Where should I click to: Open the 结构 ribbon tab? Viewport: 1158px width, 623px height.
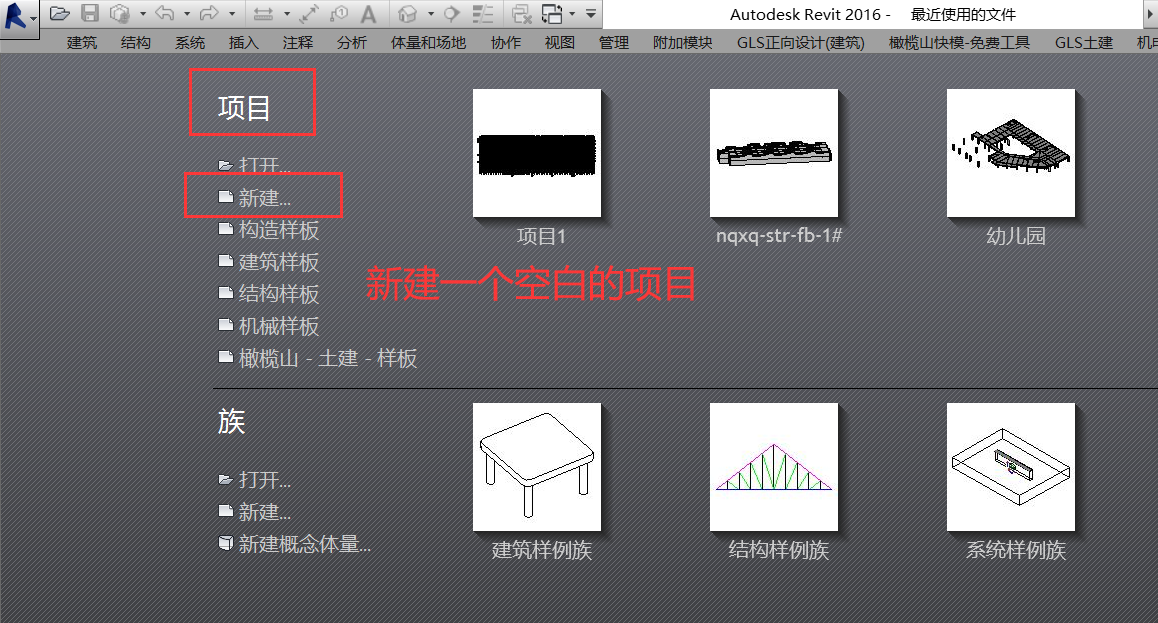click(136, 43)
